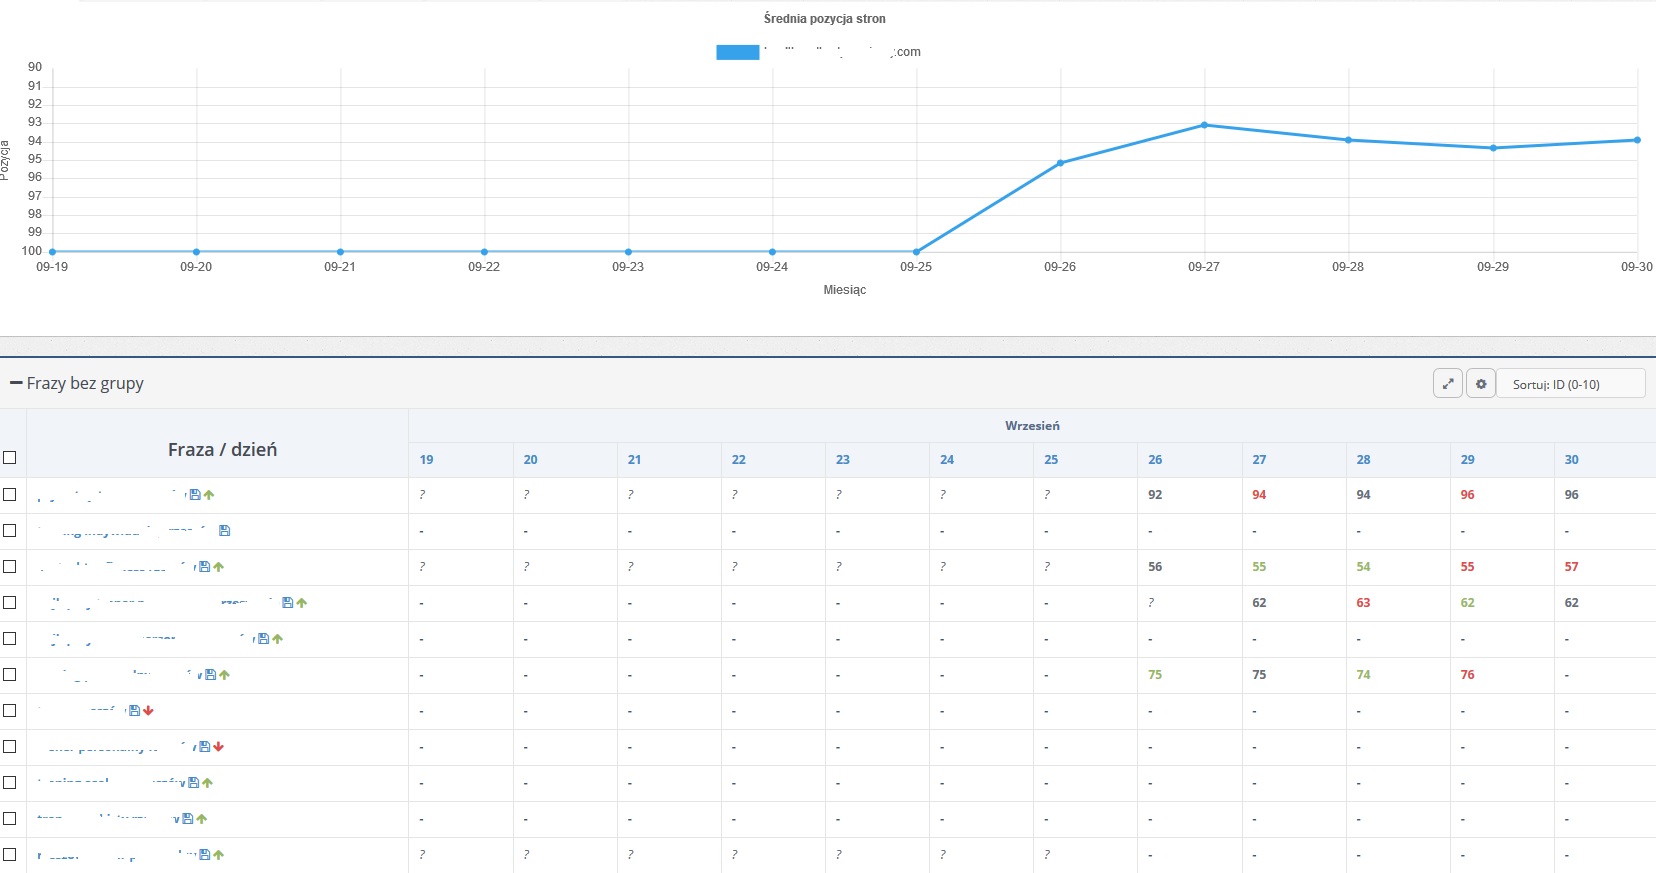1656x873 pixels.
Task: Click the chart data point at 09-25
Action: pyautogui.click(x=916, y=252)
